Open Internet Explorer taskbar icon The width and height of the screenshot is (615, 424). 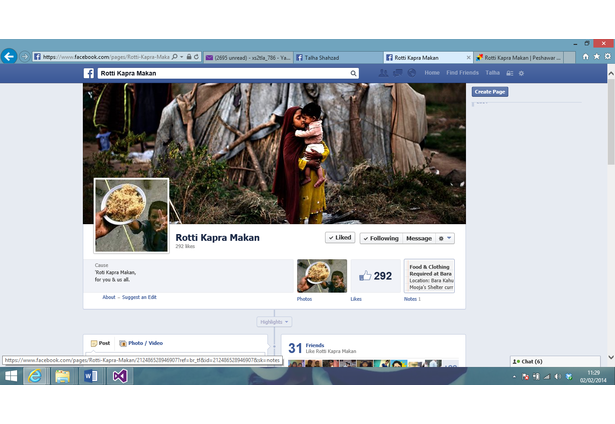(35, 376)
